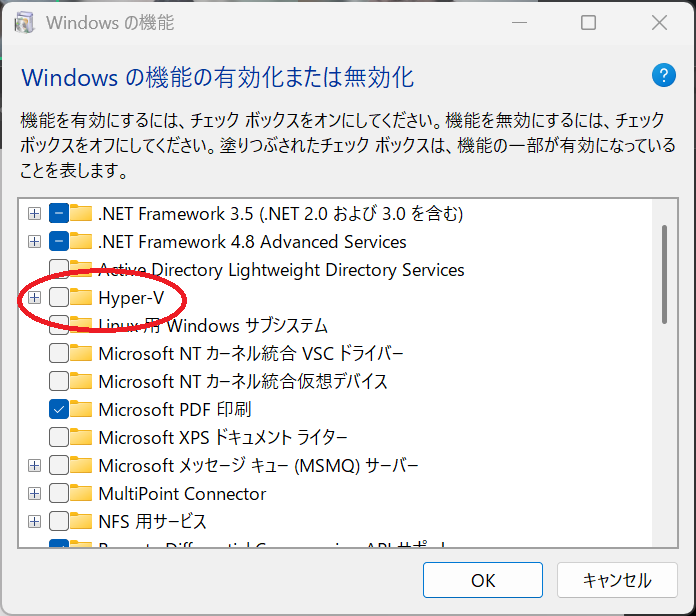Click the feature list vertical scrollbar

tap(664, 274)
